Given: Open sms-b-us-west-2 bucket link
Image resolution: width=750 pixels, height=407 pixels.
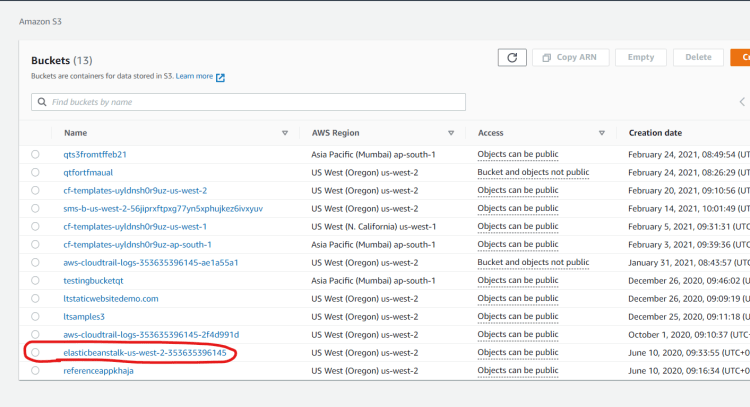Looking at the screenshot, I should click(x=163, y=209).
